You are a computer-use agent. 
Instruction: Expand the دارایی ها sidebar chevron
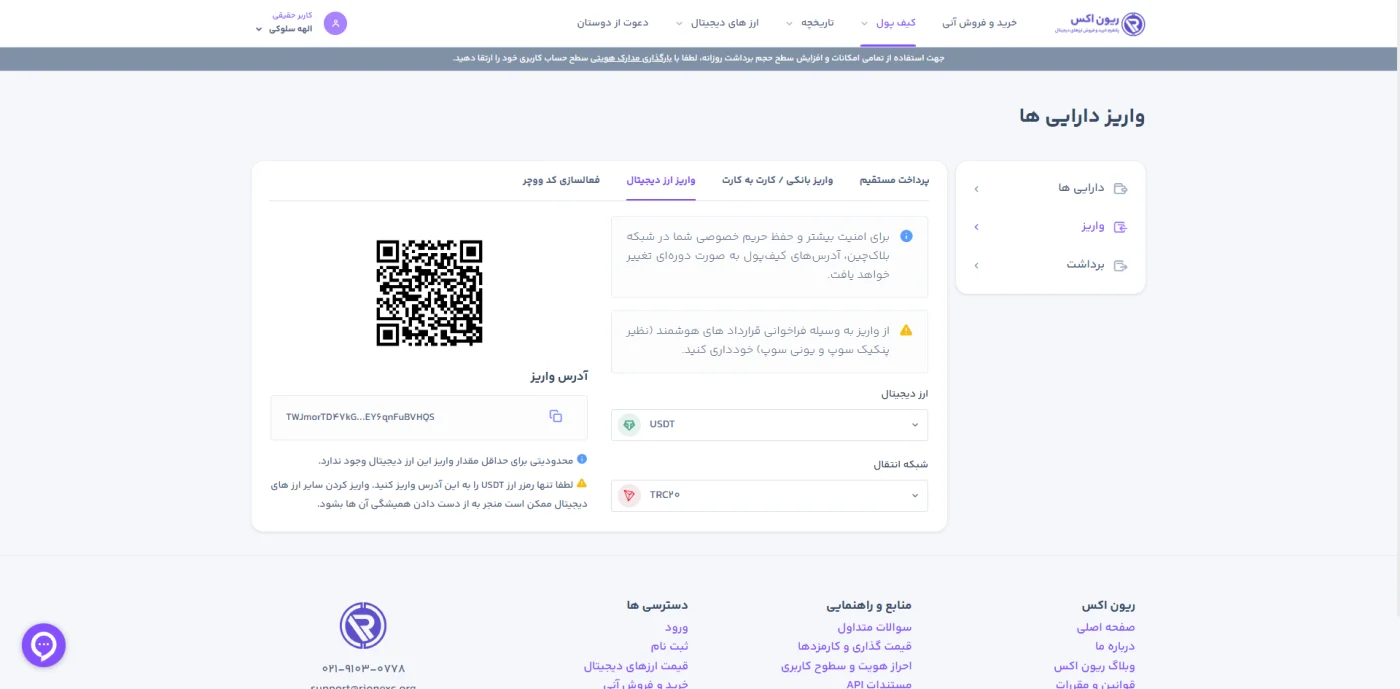[976, 189]
